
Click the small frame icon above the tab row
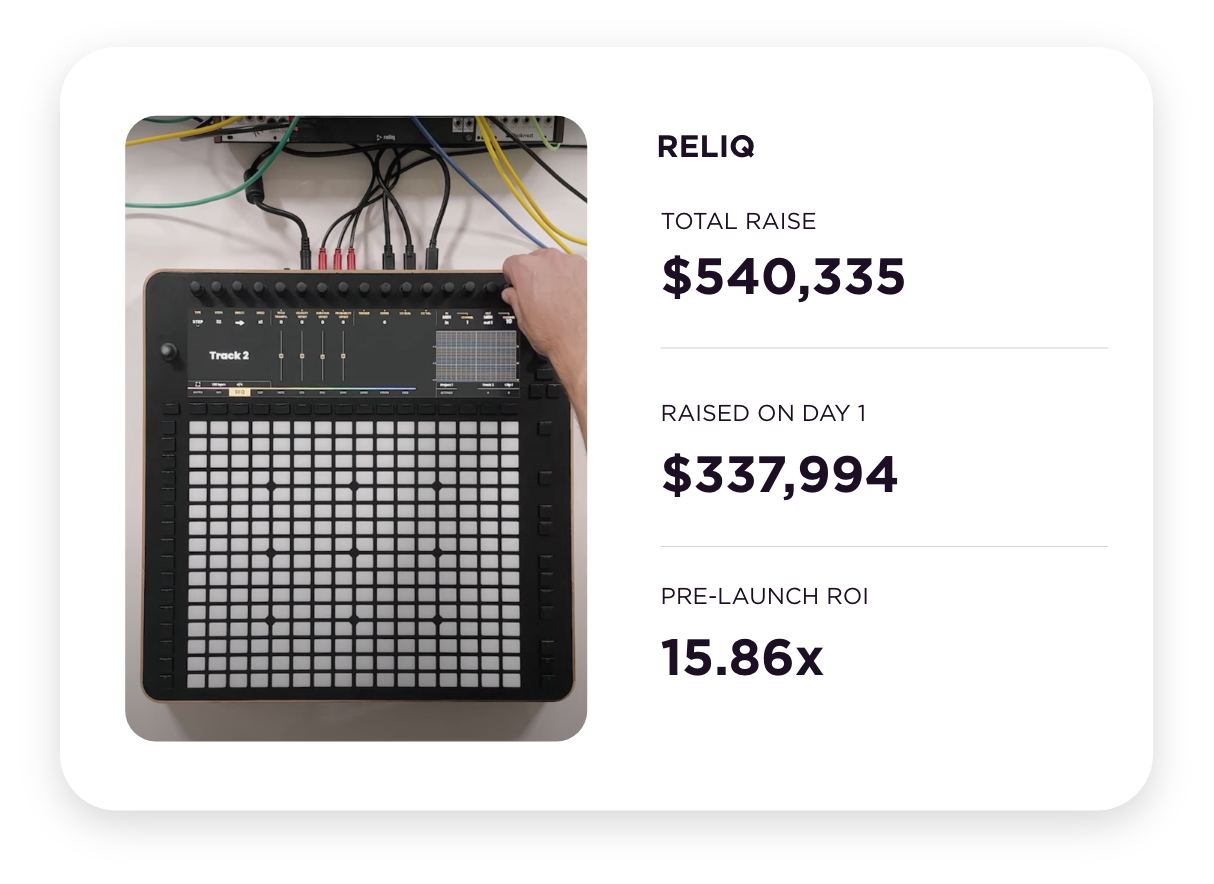(196, 383)
